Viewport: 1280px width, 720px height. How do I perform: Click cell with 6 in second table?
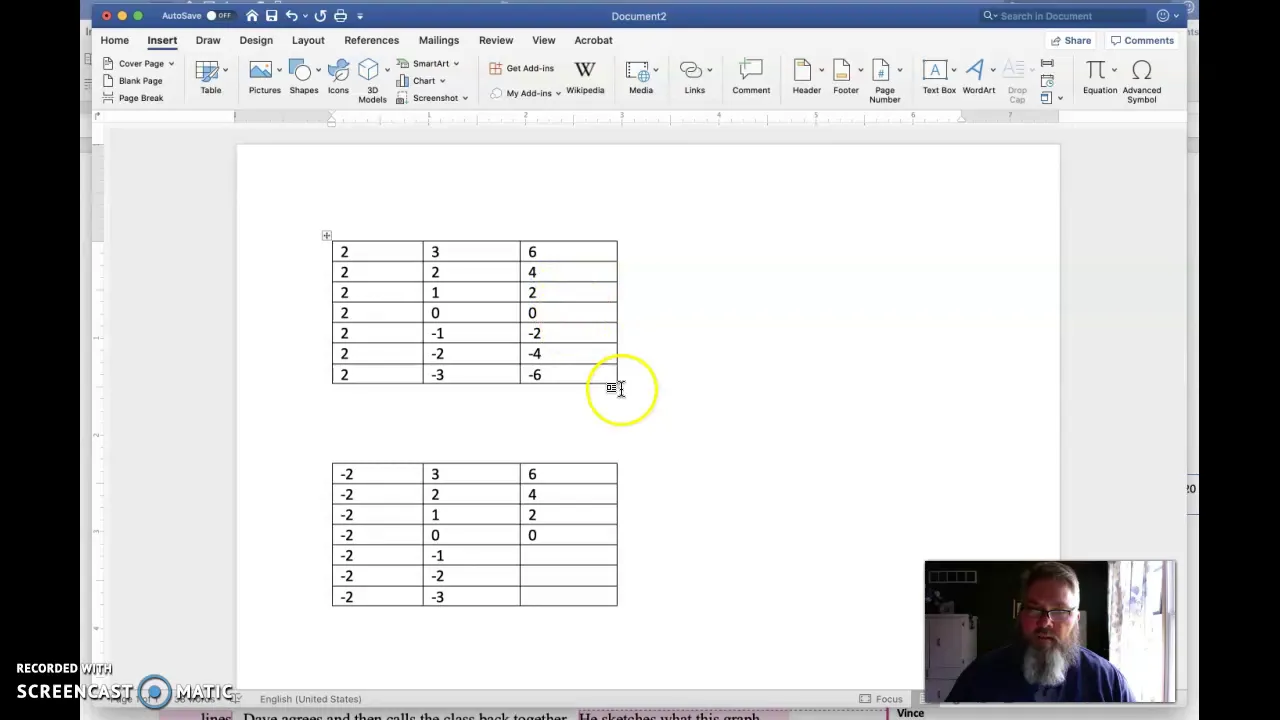click(569, 474)
